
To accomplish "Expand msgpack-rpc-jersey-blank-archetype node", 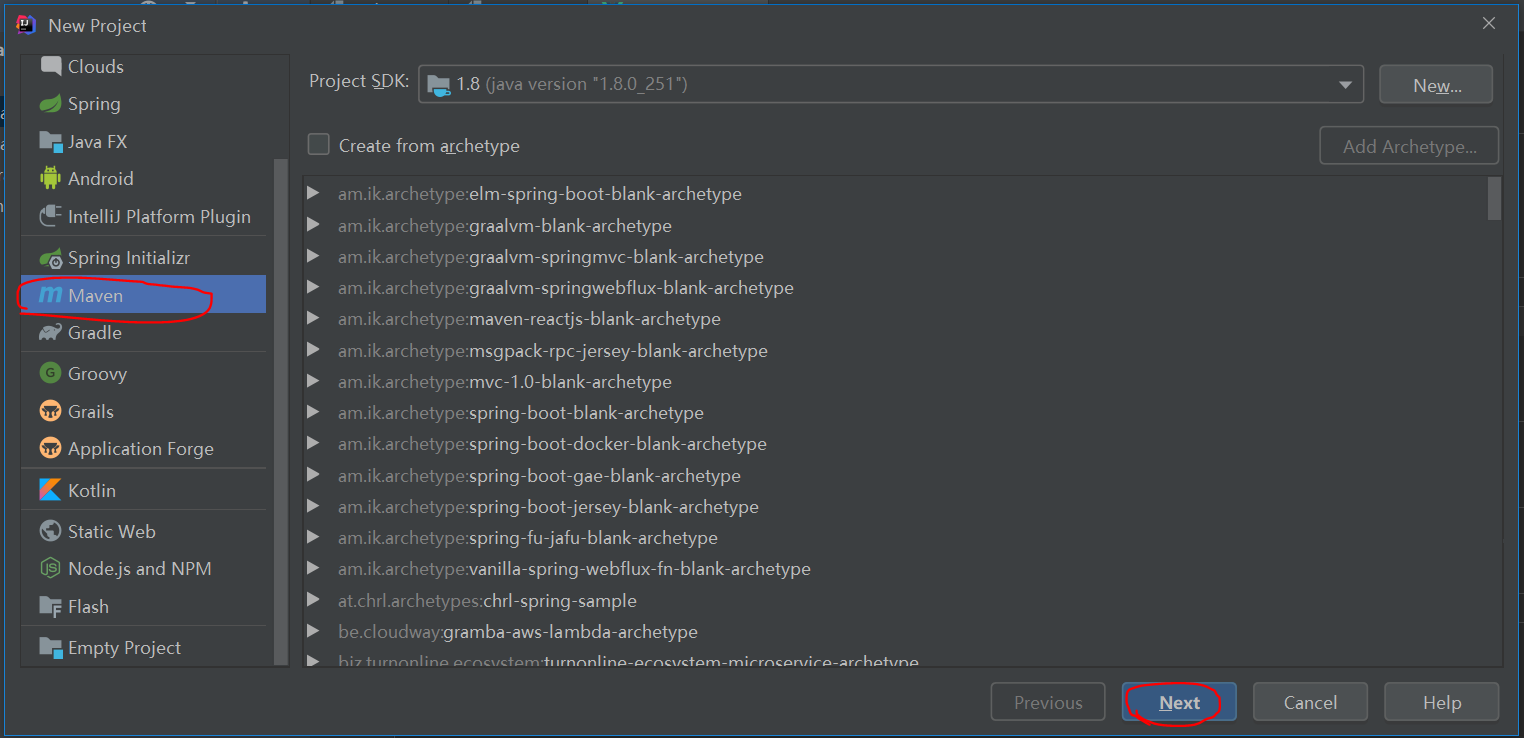I will (x=314, y=350).
